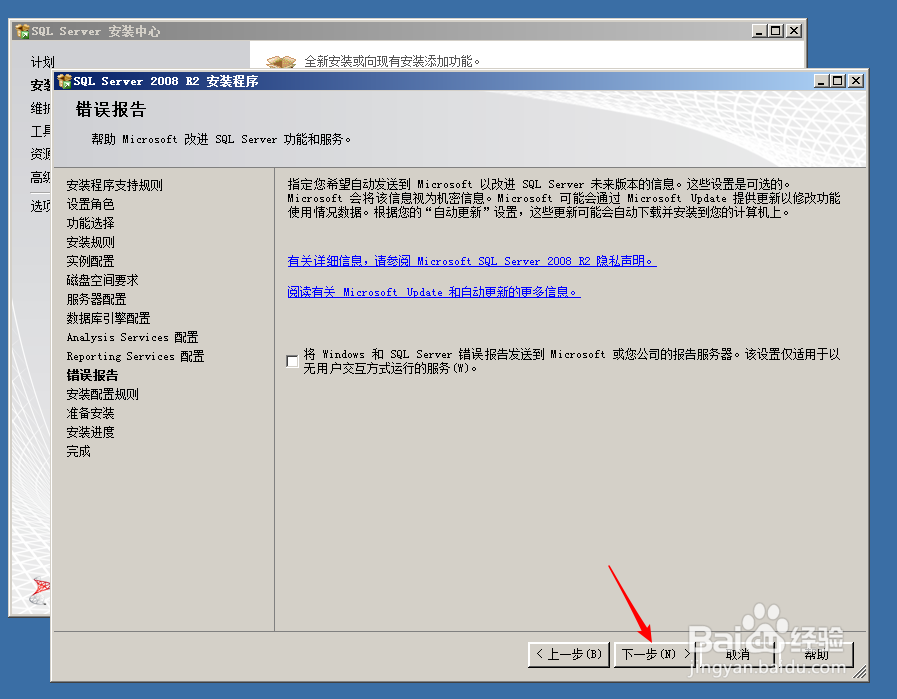The image size is (897, 699).
Task: Go back with the 上一步(B) button
Action: pos(569,654)
